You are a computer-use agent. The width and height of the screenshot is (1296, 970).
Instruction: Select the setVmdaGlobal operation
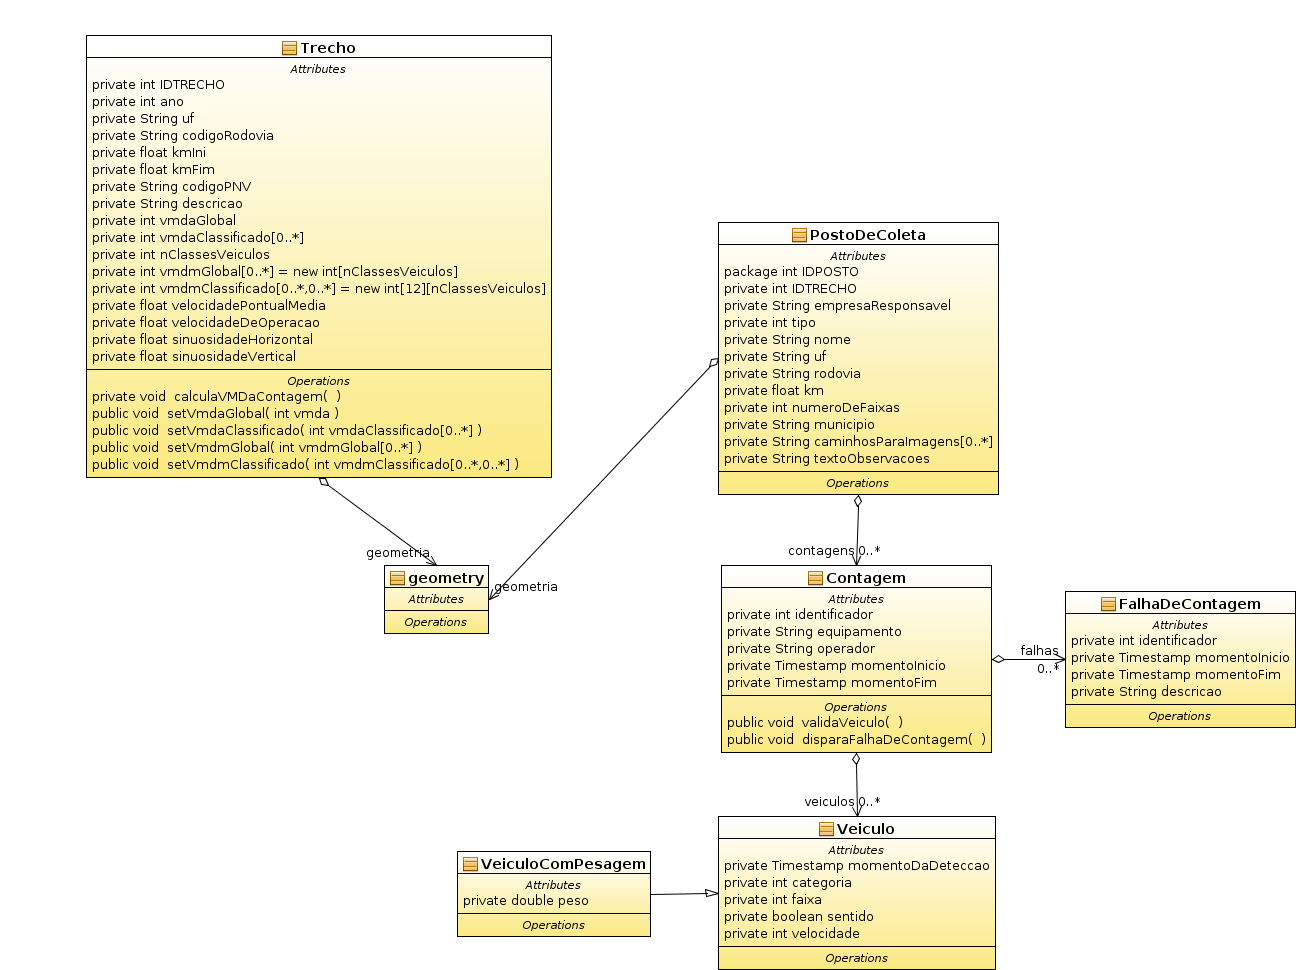point(216,414)
